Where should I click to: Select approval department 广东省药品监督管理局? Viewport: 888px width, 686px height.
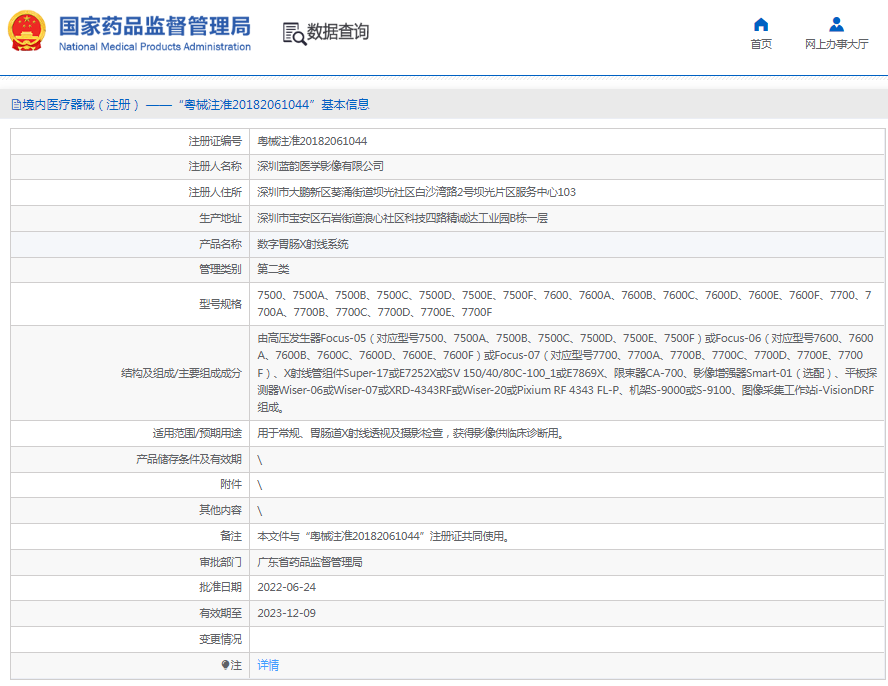[310, 562]
